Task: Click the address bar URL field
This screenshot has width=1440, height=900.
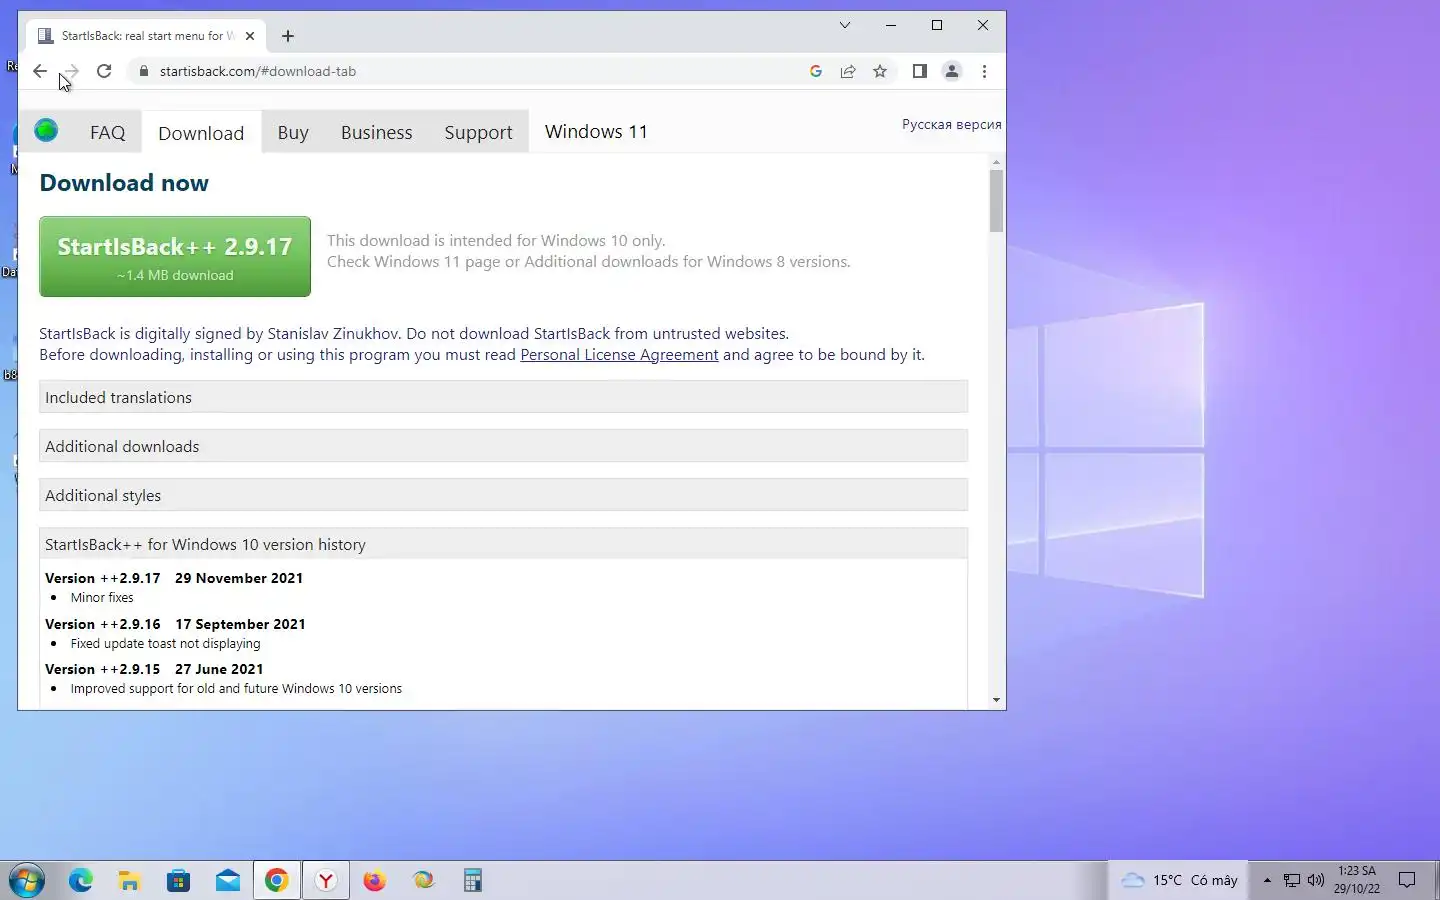Action: pos(470,71)
